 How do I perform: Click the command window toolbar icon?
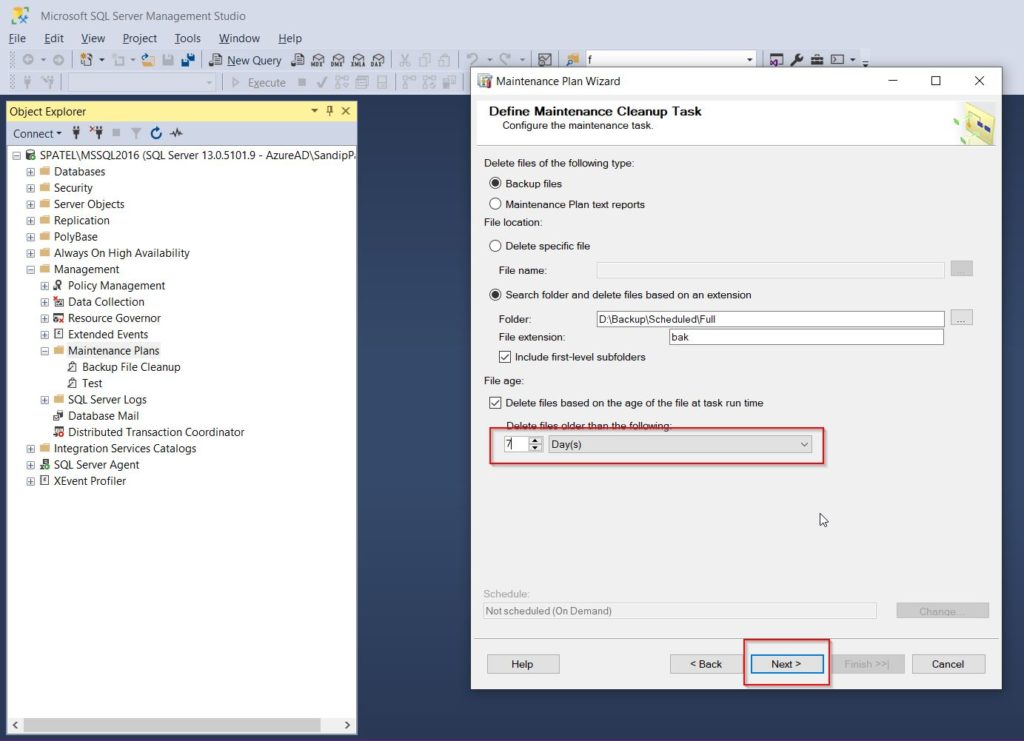click(x=837, y=60)
